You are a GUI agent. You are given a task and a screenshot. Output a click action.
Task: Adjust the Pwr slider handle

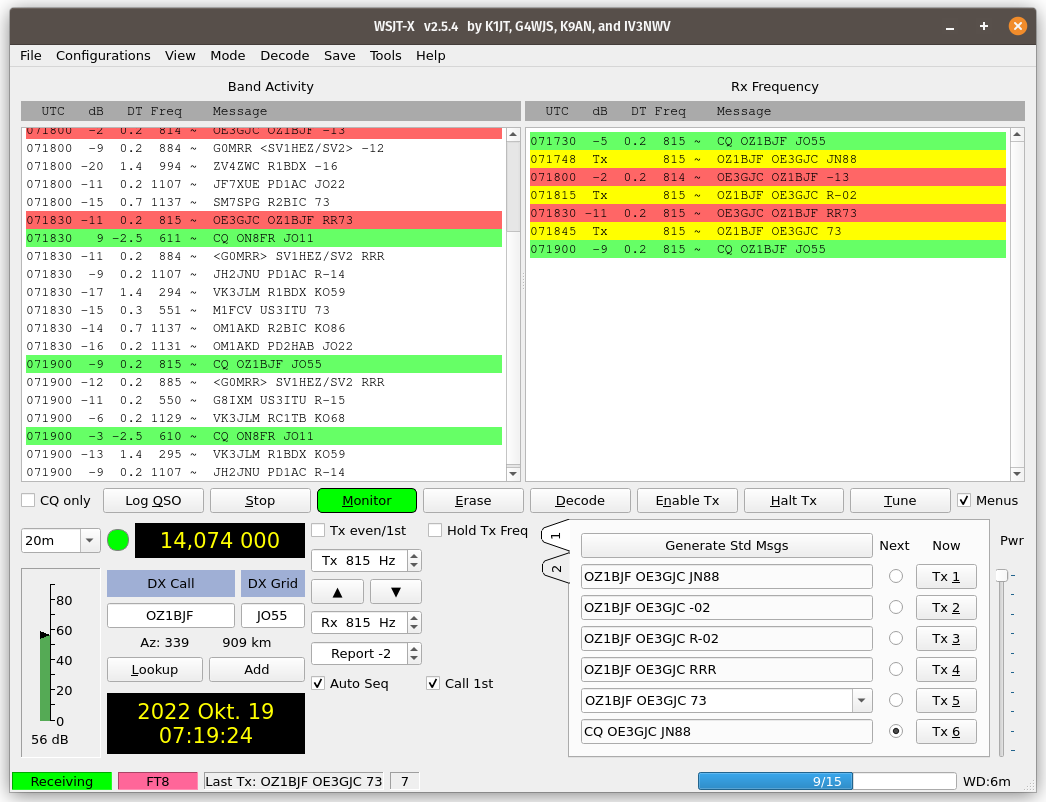coord(1001,575)
